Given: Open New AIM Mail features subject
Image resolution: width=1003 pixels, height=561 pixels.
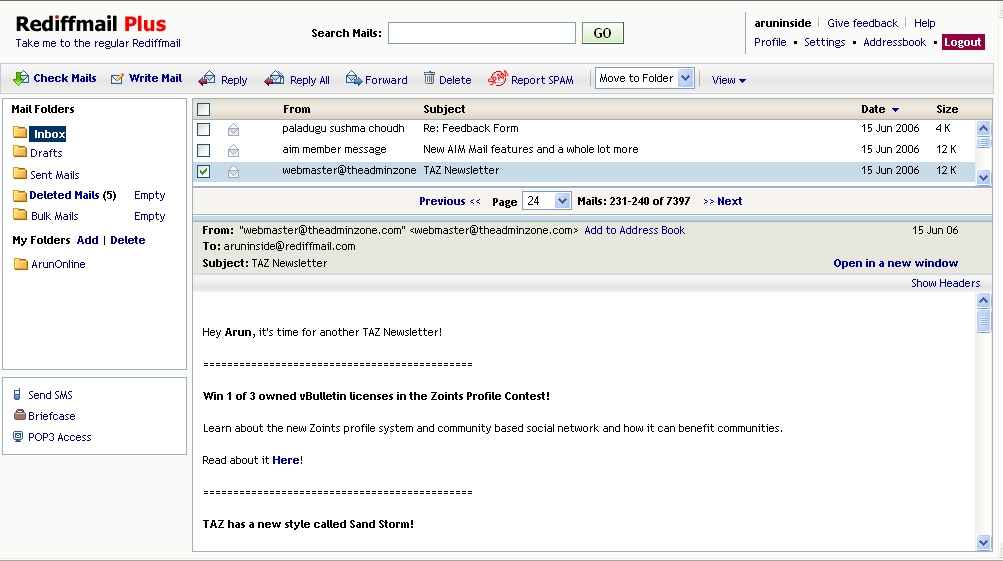Looking at the screenshot, I should click(x=530, y=150).
